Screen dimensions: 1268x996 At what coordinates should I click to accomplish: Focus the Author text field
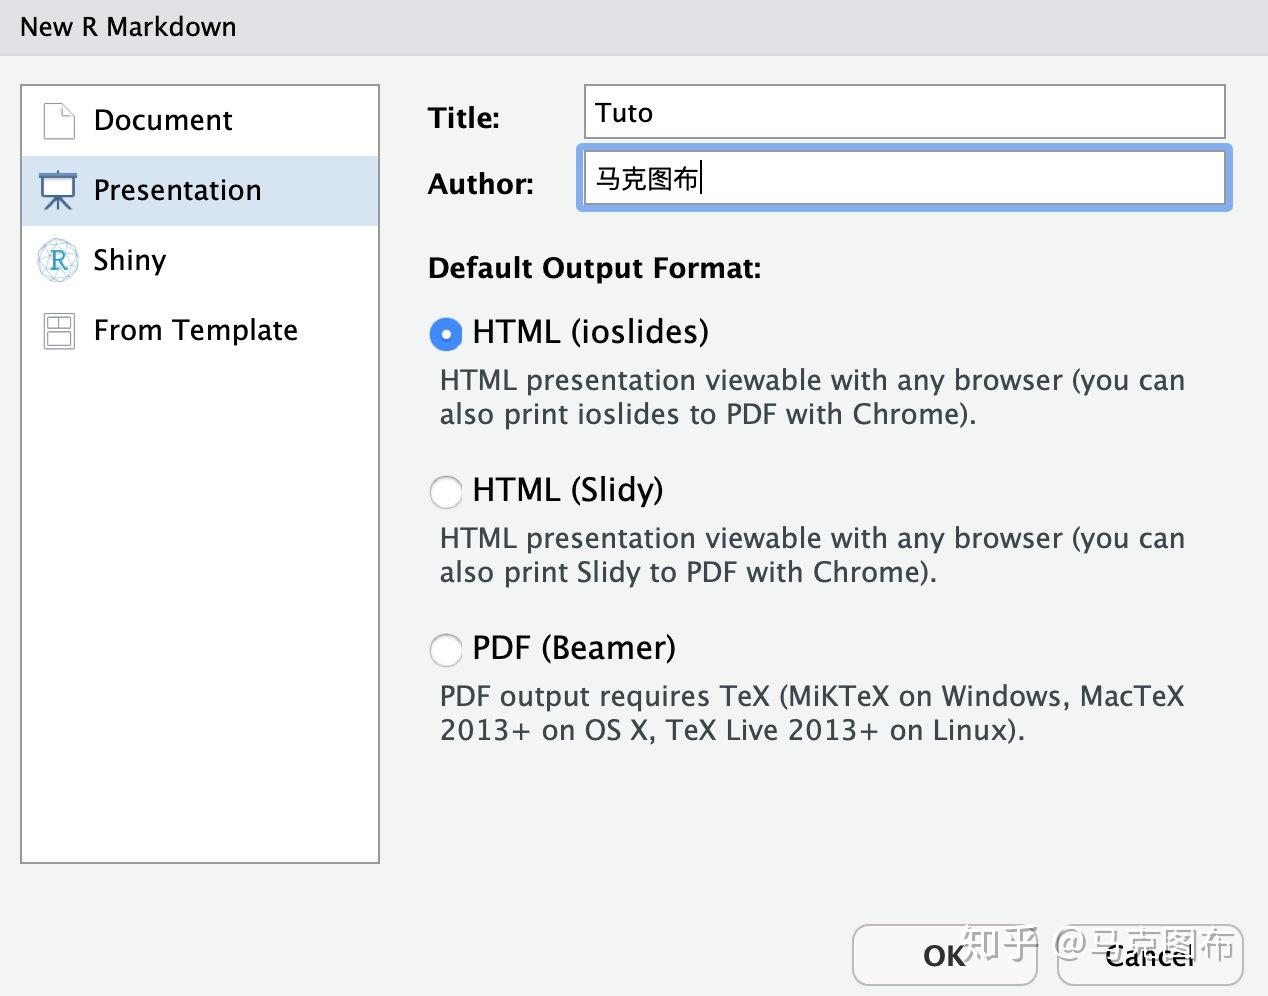click(x=903, y=178)
